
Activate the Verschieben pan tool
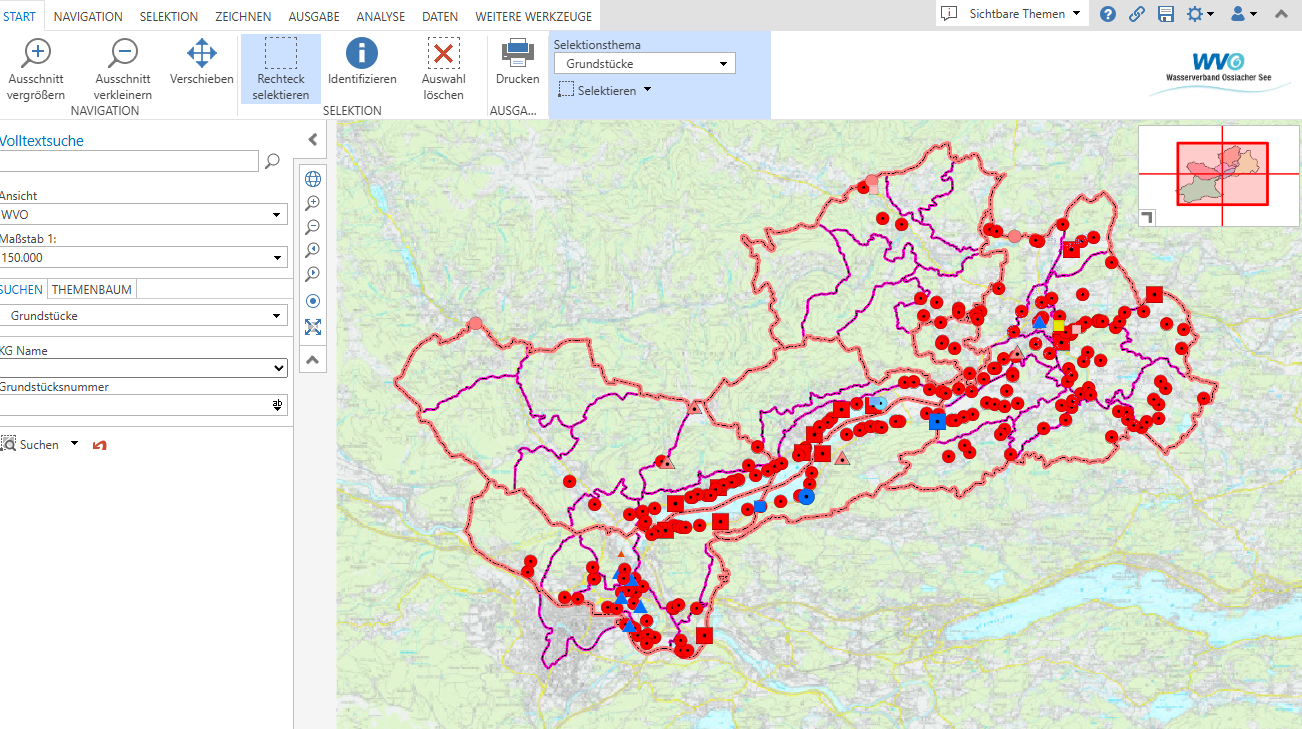click(x=202, y=62)
